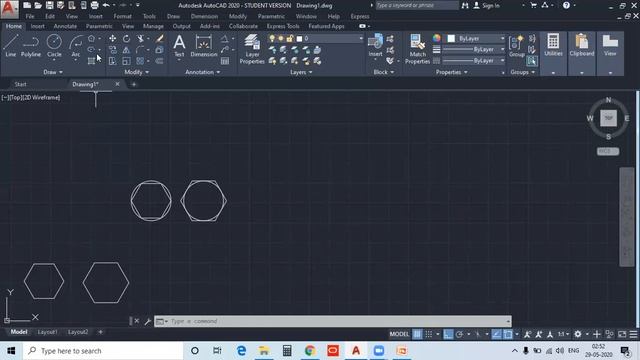Activate the Offset tool
Image resolution: width=640 pixels, height=360 pixels.
pos(159,61)
